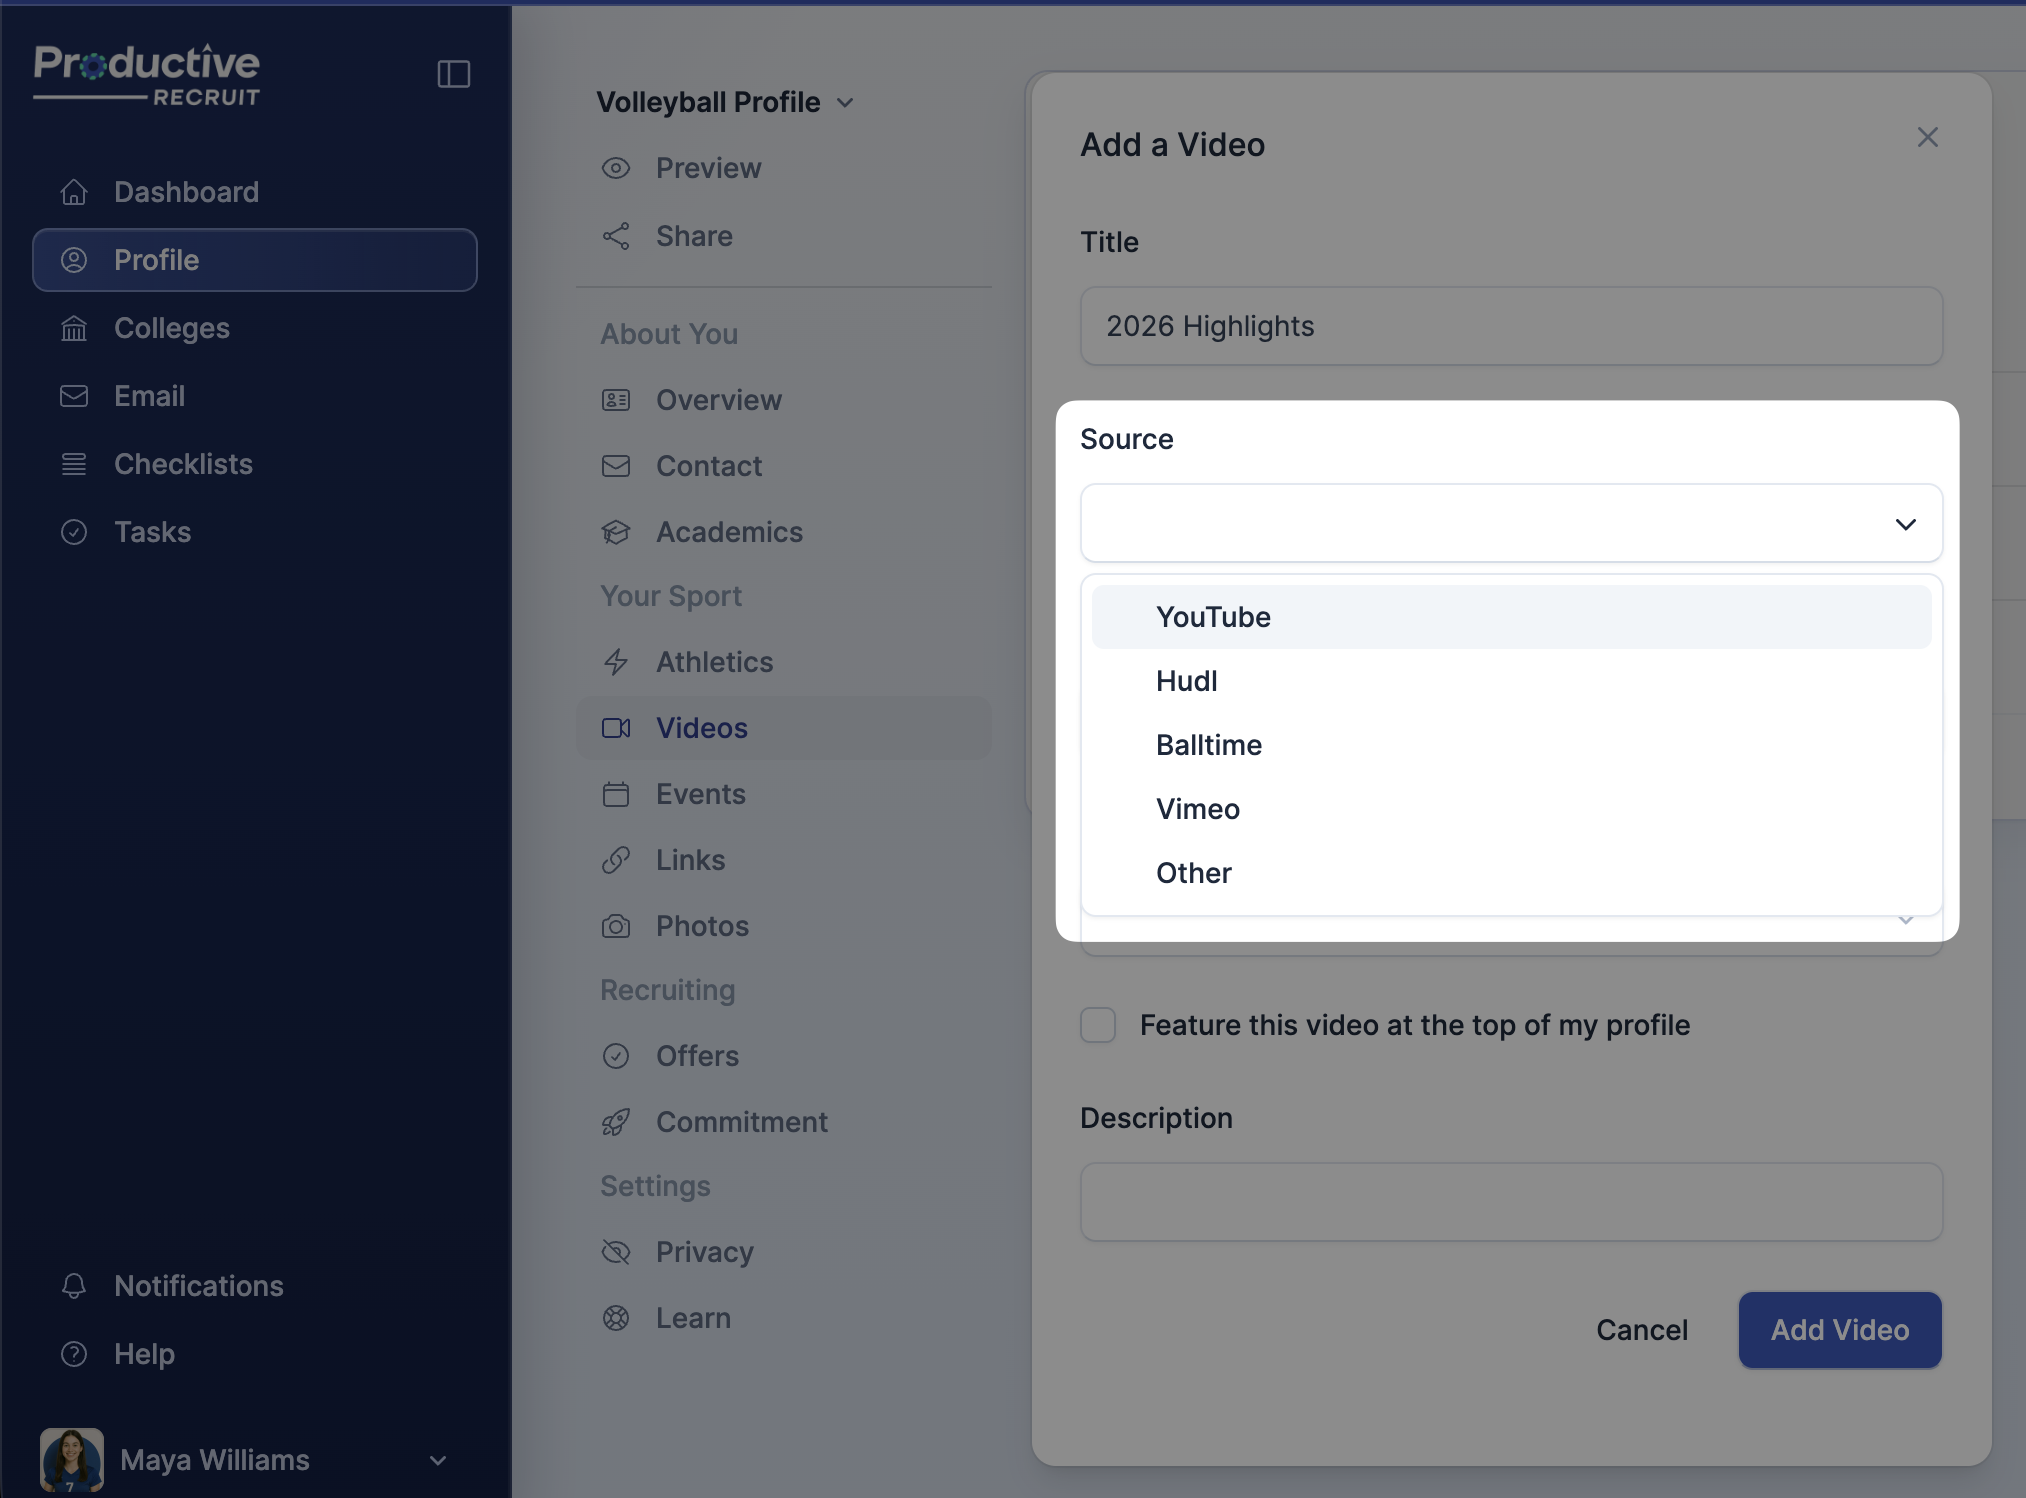Open Athletics via lightning bolt icon
The image size is (2026, 1498).
(616, 662)
